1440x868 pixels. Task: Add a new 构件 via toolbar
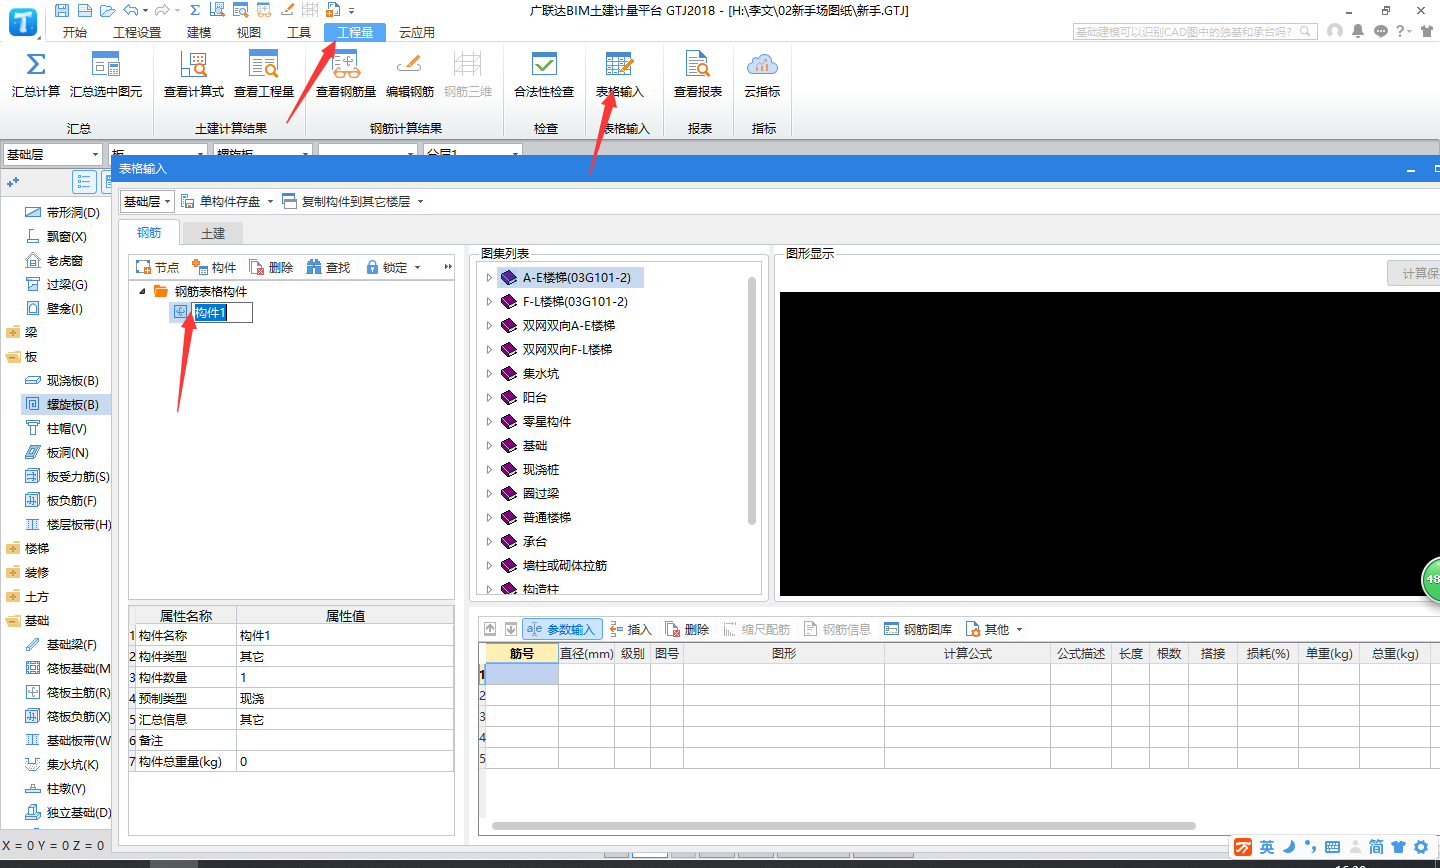214,267
